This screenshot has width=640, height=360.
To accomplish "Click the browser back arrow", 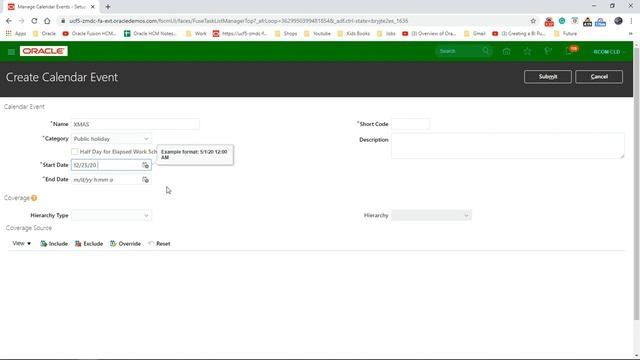I will [x=9, y=21].
